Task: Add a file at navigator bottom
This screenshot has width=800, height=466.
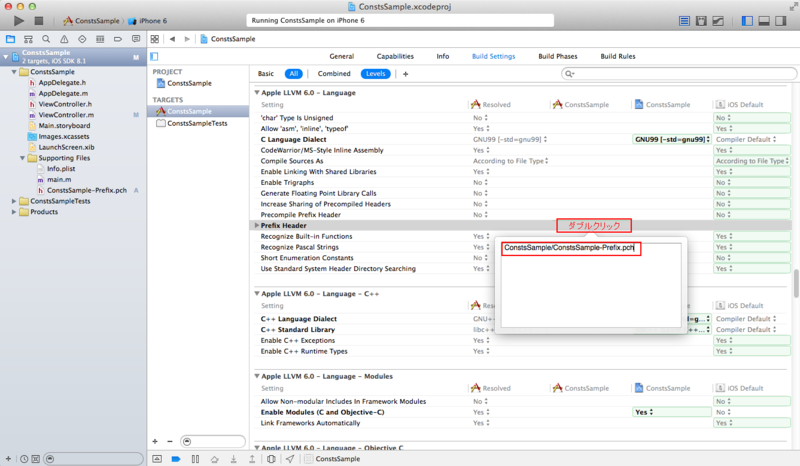Action: pyautogui.click(x=8, y=459)
